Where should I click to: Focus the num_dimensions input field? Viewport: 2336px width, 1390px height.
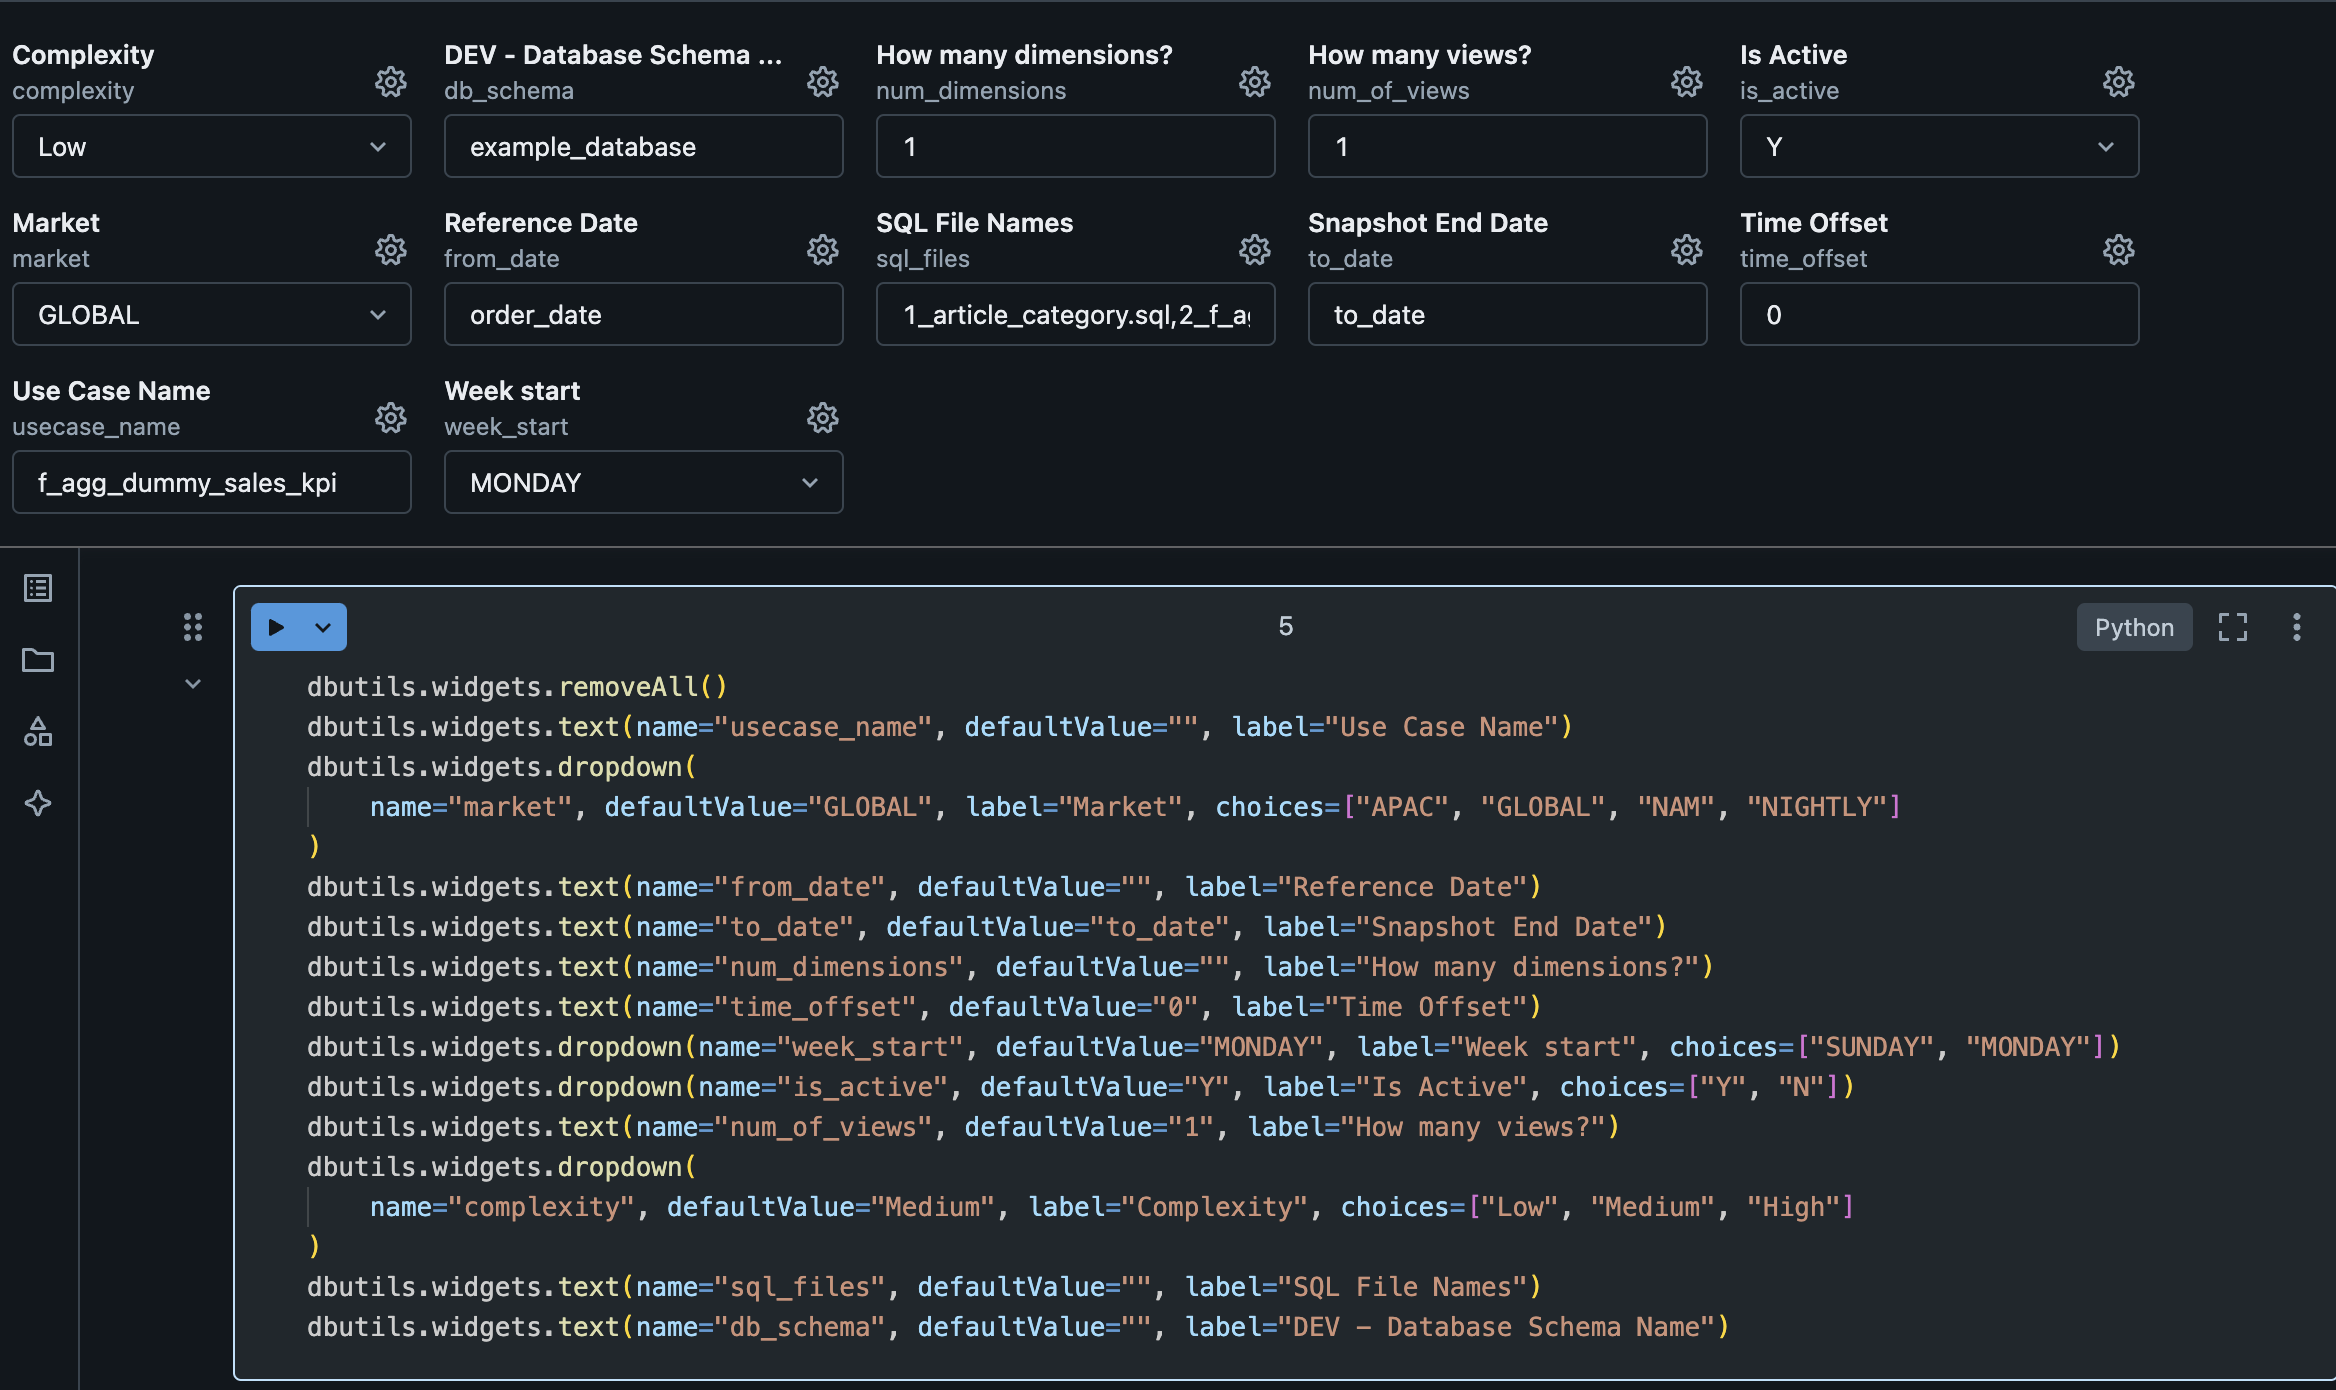[1075, 147]
